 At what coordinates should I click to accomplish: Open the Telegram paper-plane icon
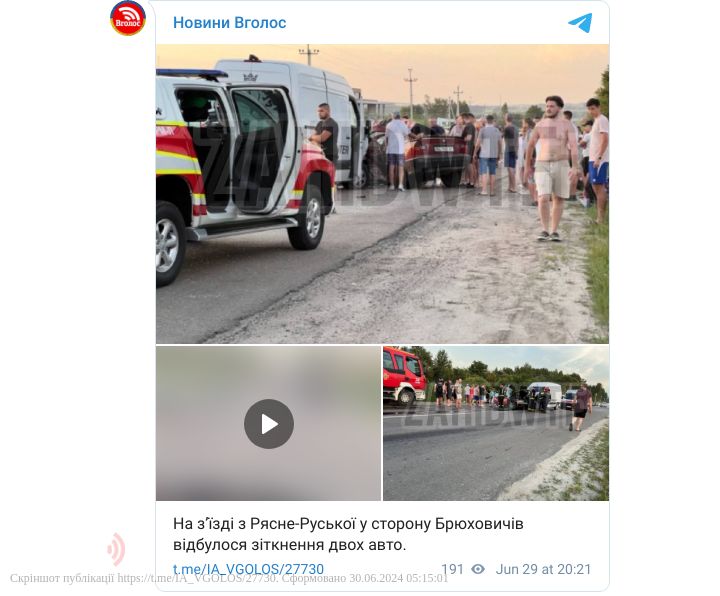[580, 22]
